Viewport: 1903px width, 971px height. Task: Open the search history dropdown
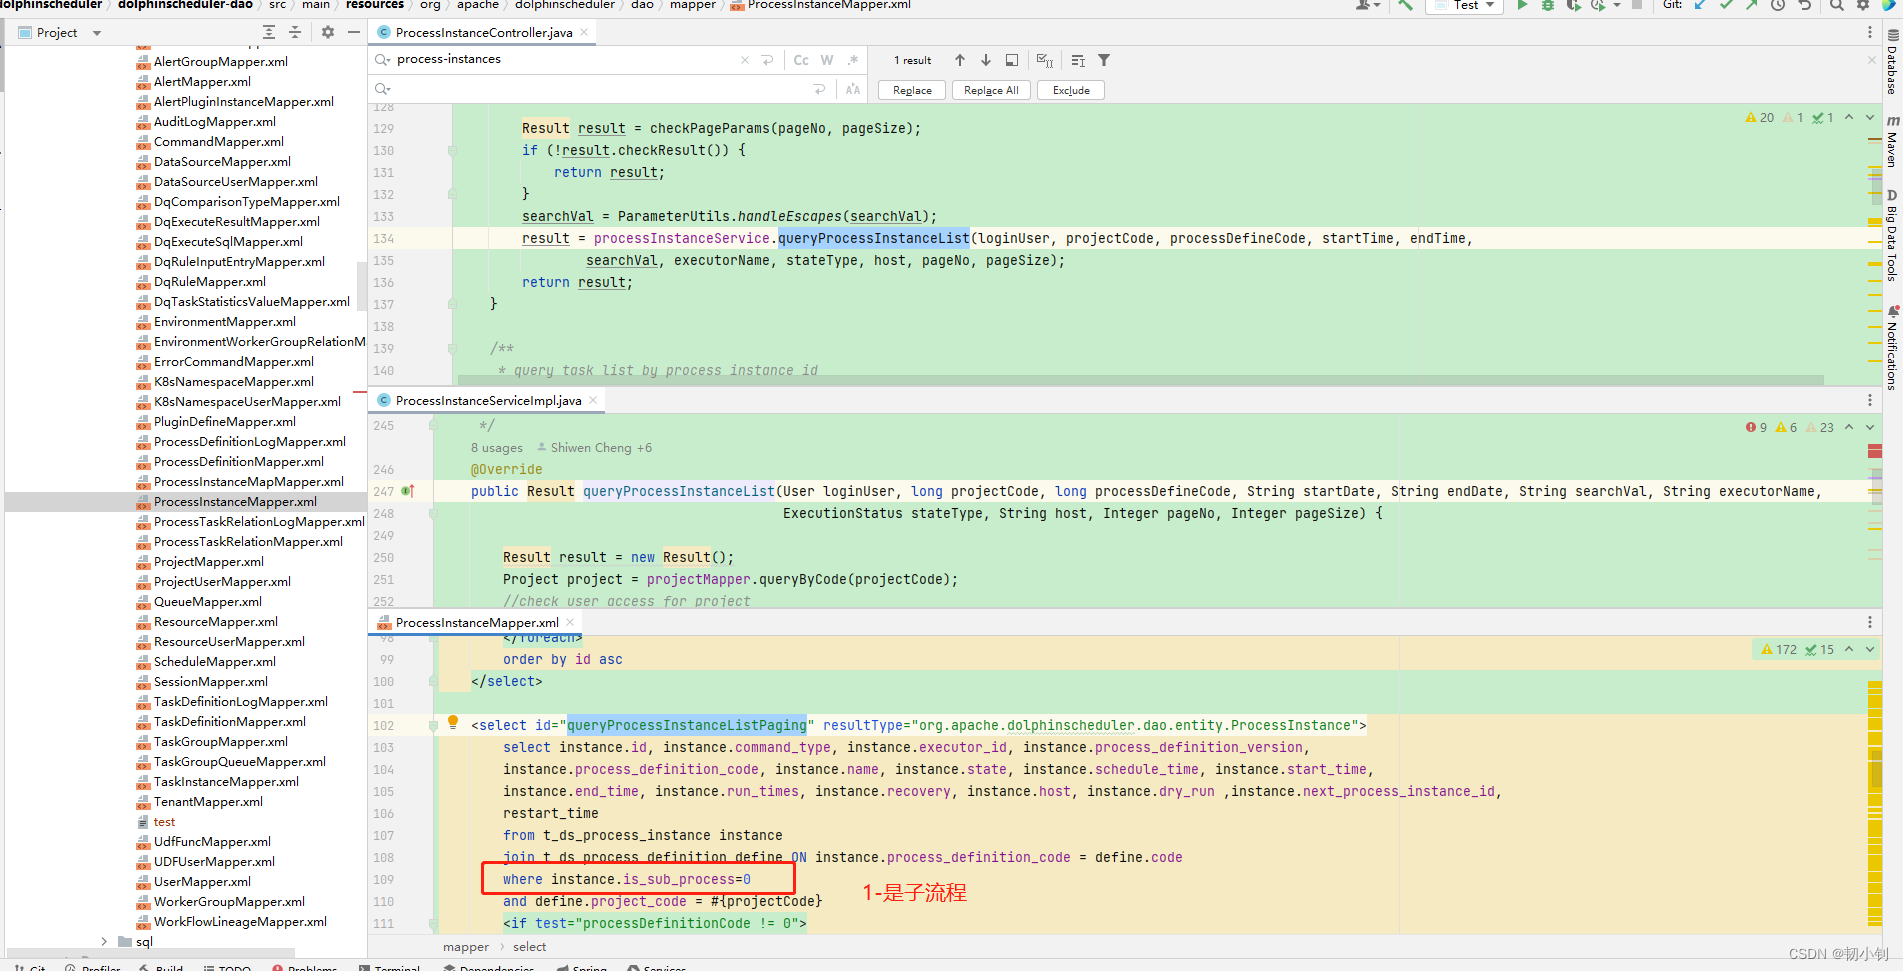(382, 60)
